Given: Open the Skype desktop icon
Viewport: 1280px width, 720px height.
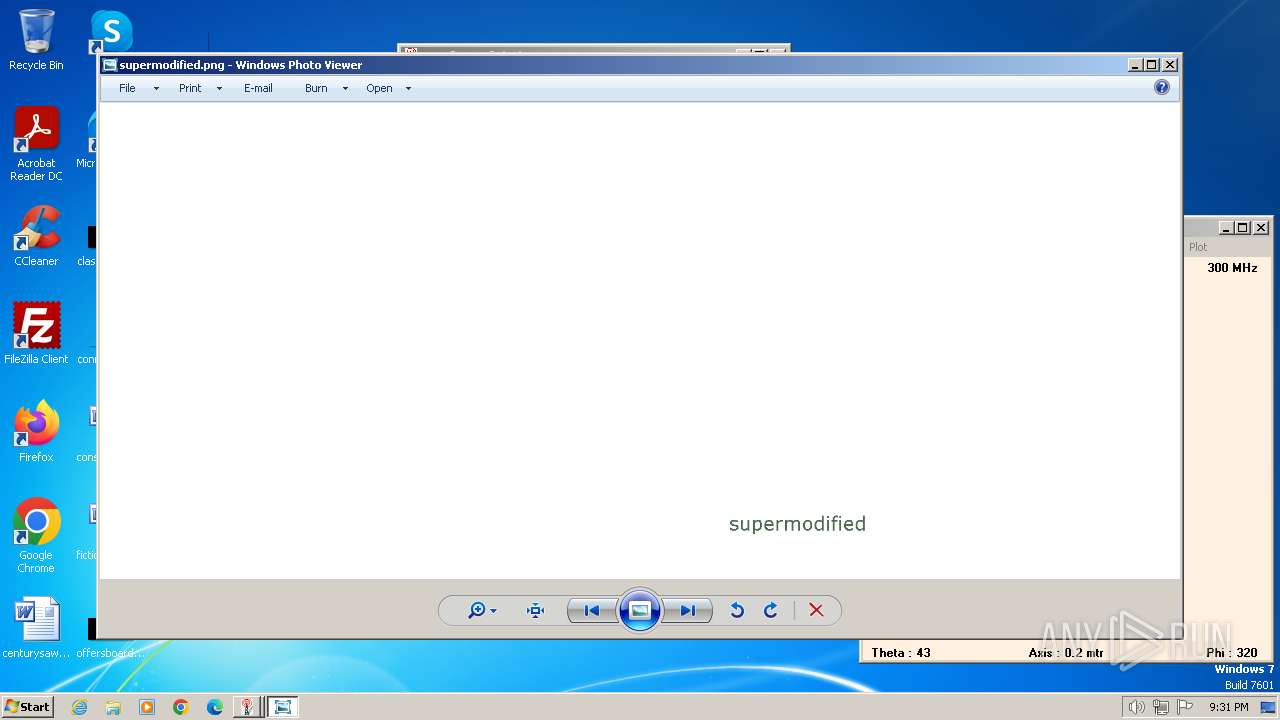Looking at the screenshot, I should pyautogui.click(x=111, y=32).
